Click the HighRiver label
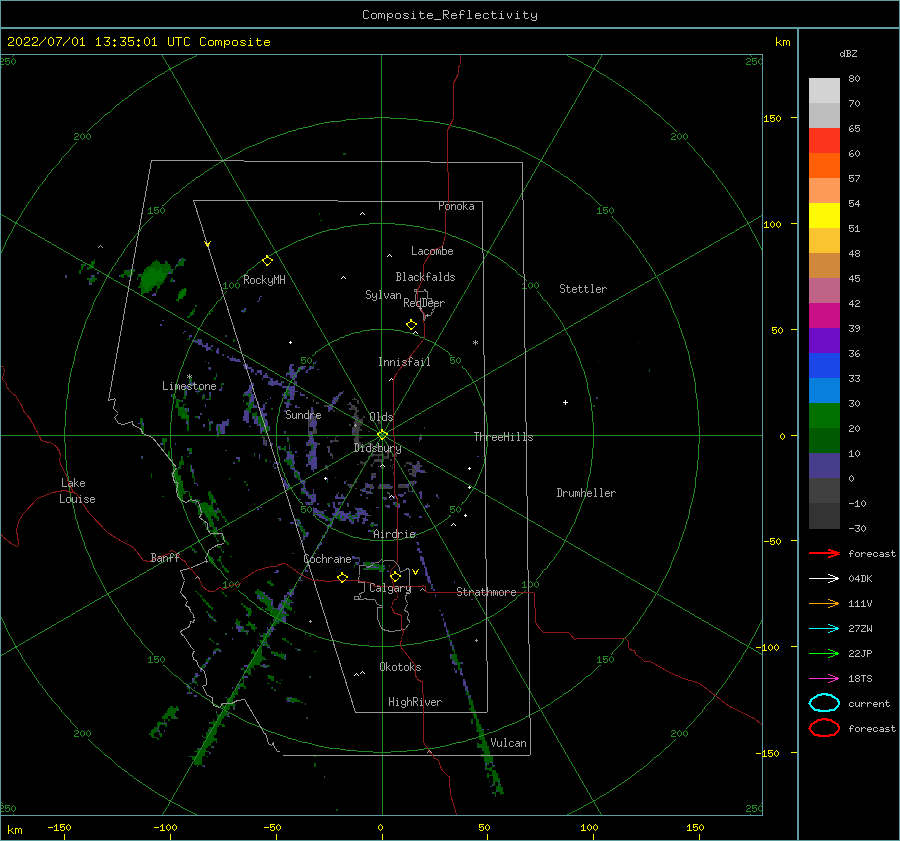Viewport: 900px width, 841px height. 415,702
